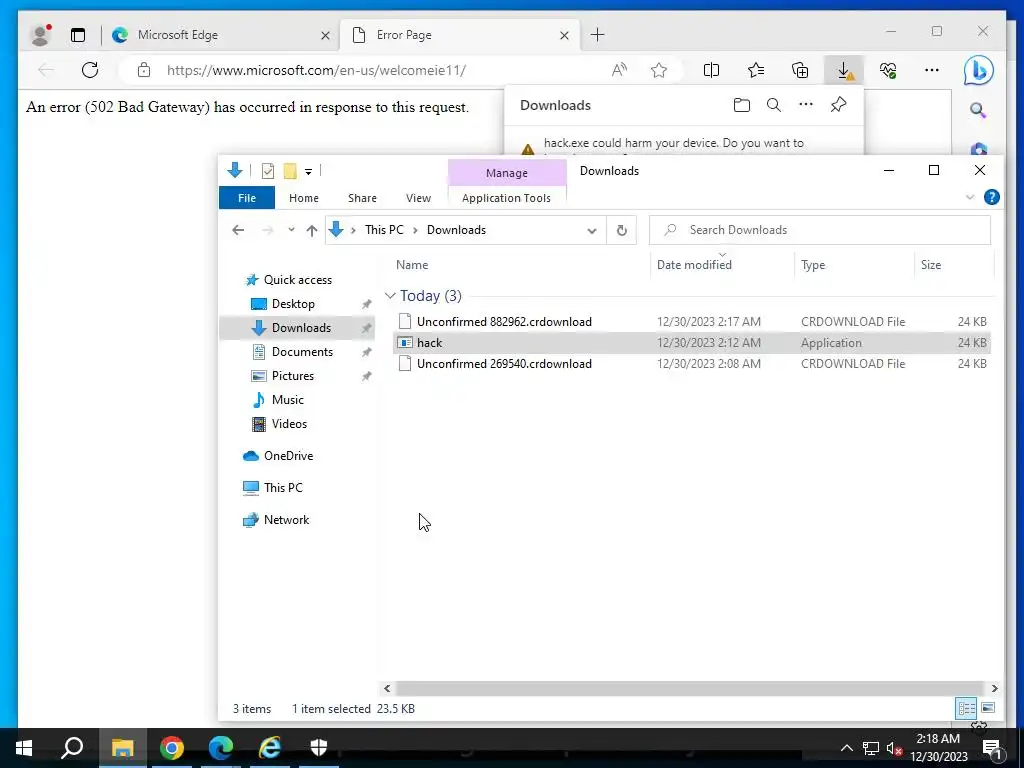Select Unconfirmed 269540.crdownload file
1024x768 pixels.
[504, 364]
